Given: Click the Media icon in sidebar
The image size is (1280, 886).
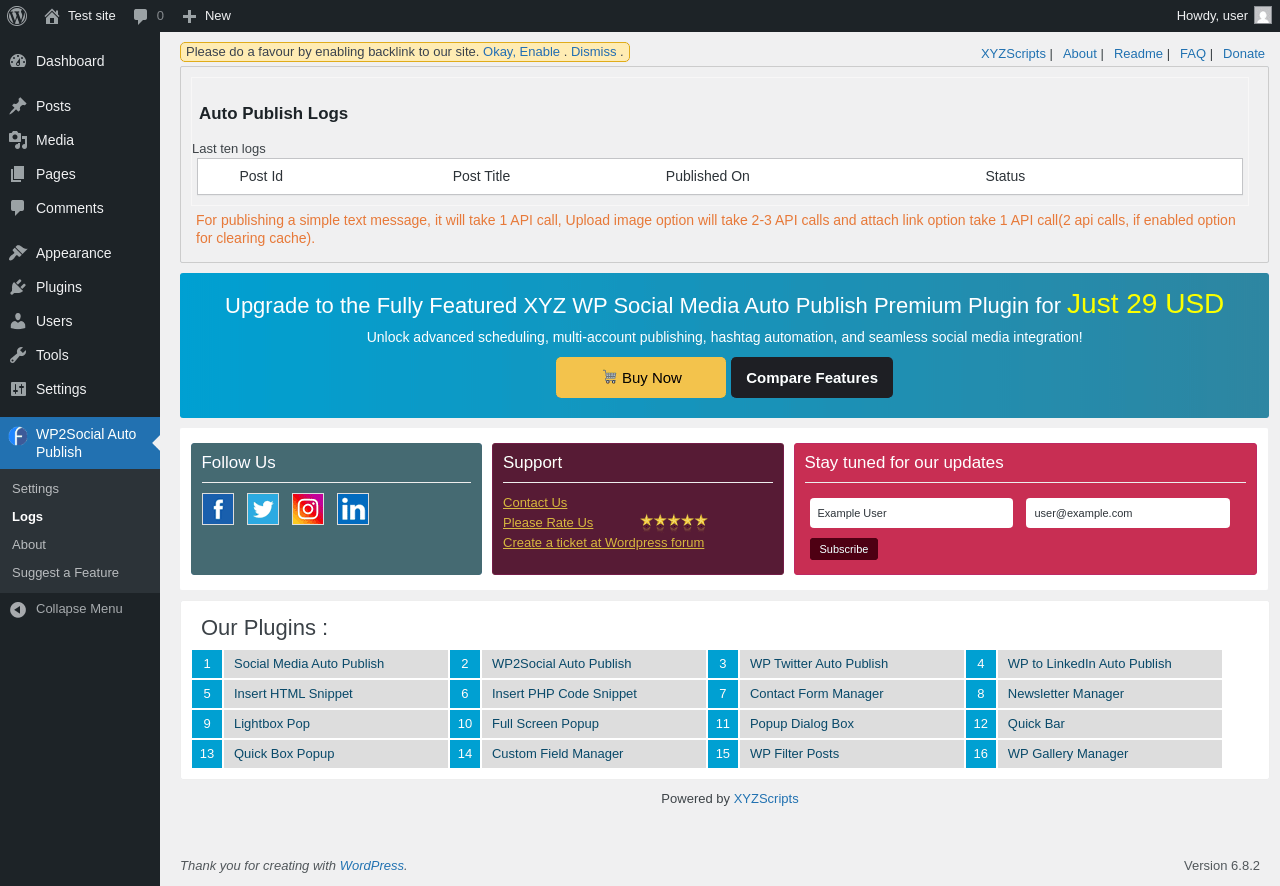Looking at the screenshot, I should point(18,140).
